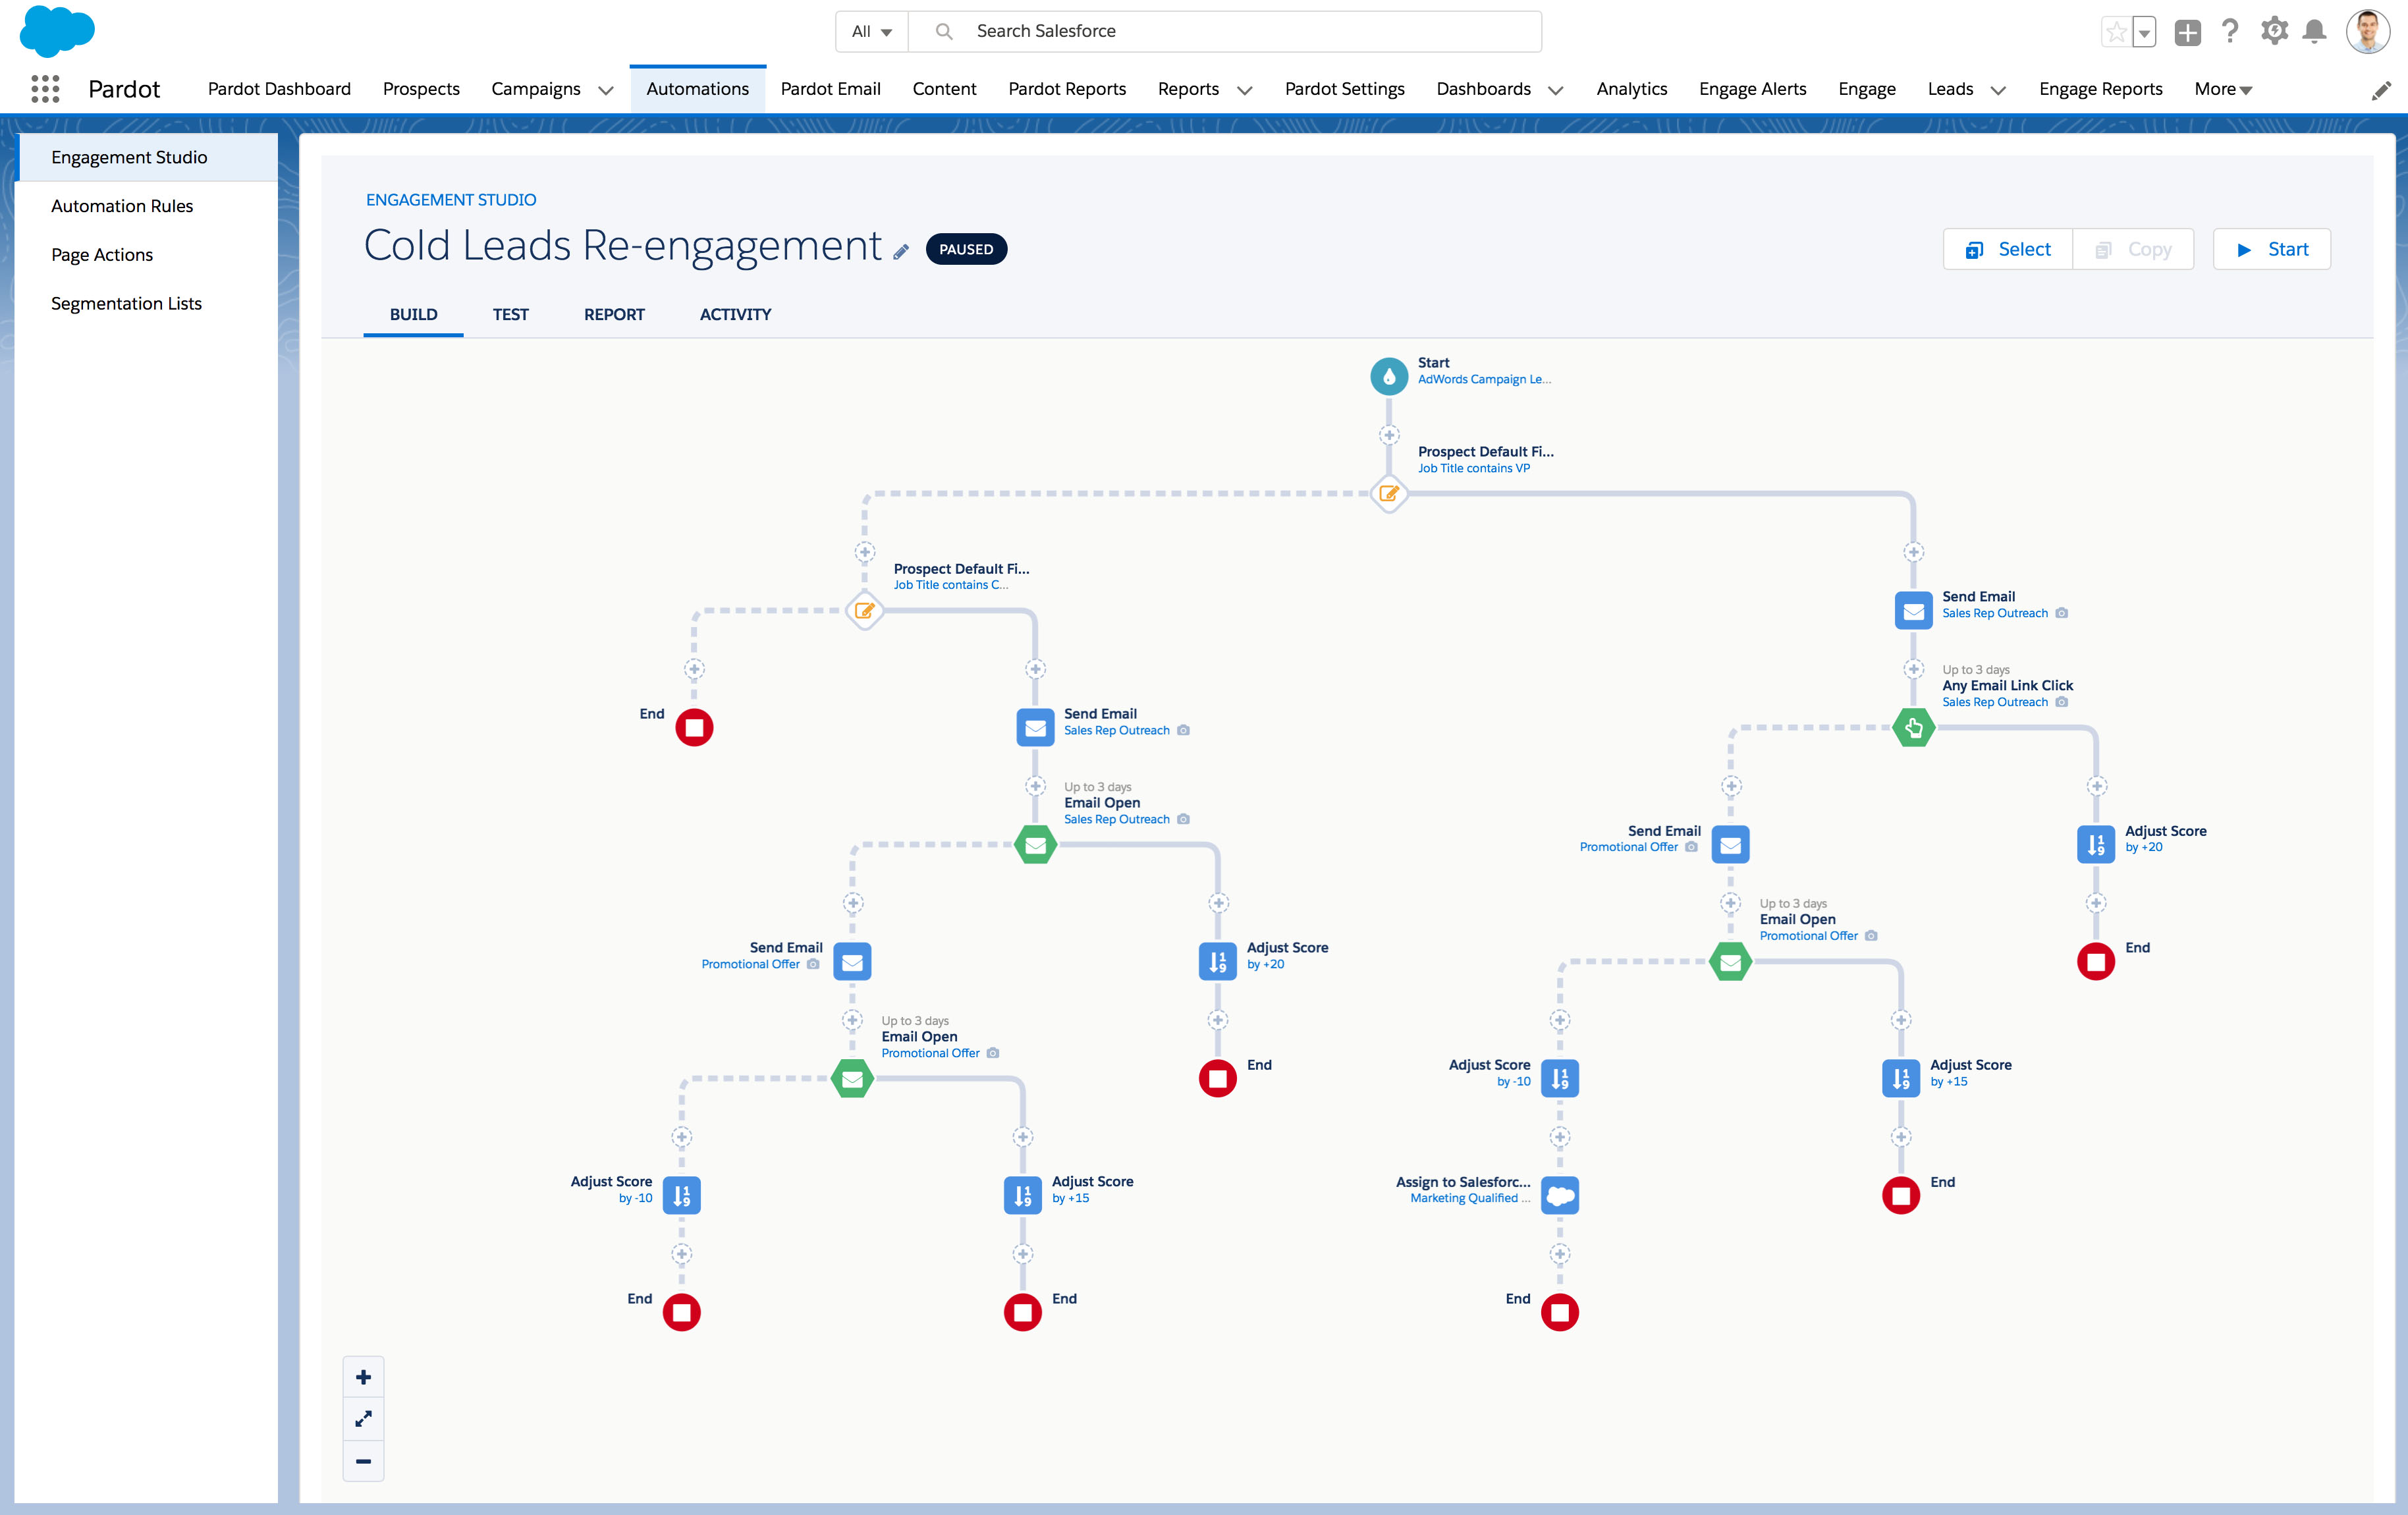This screenshot has height=1515, width=2408.
Task: Open Segmentation Lists from sidebar
Action: [126, 302]
